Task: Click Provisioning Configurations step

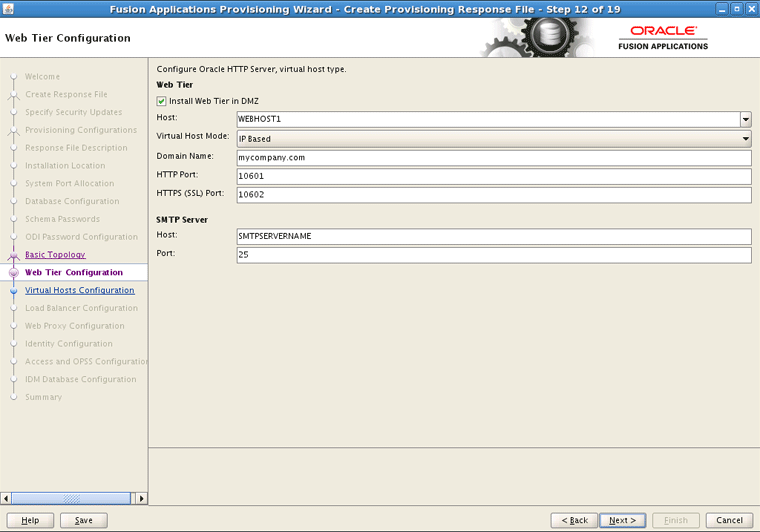Action: click(x=81, y=130)
